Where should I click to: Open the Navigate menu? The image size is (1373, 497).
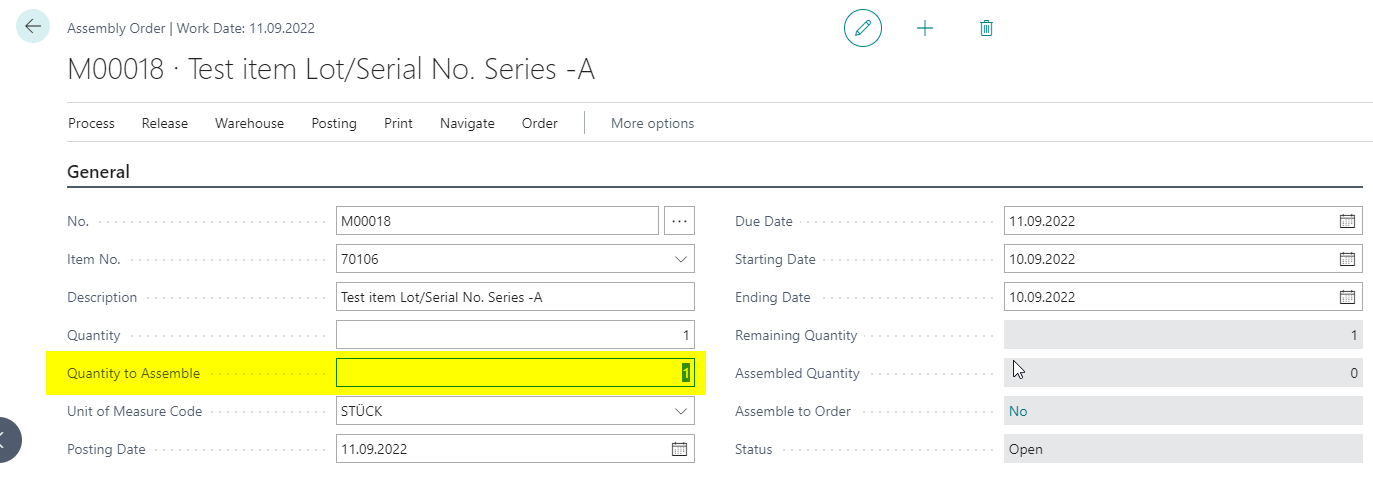[x=467, y=123]
